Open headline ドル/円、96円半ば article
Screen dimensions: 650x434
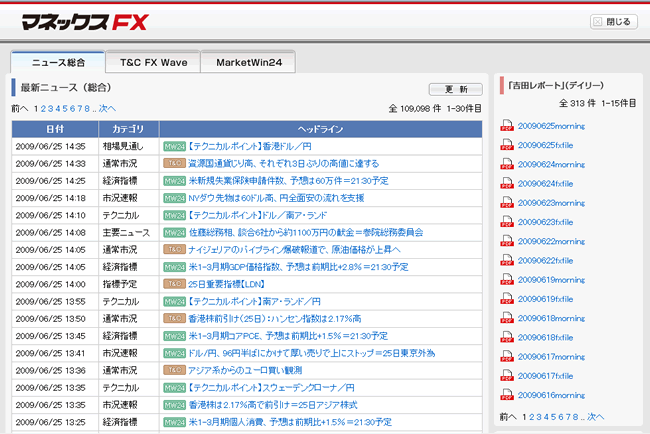tap(312, 353)
